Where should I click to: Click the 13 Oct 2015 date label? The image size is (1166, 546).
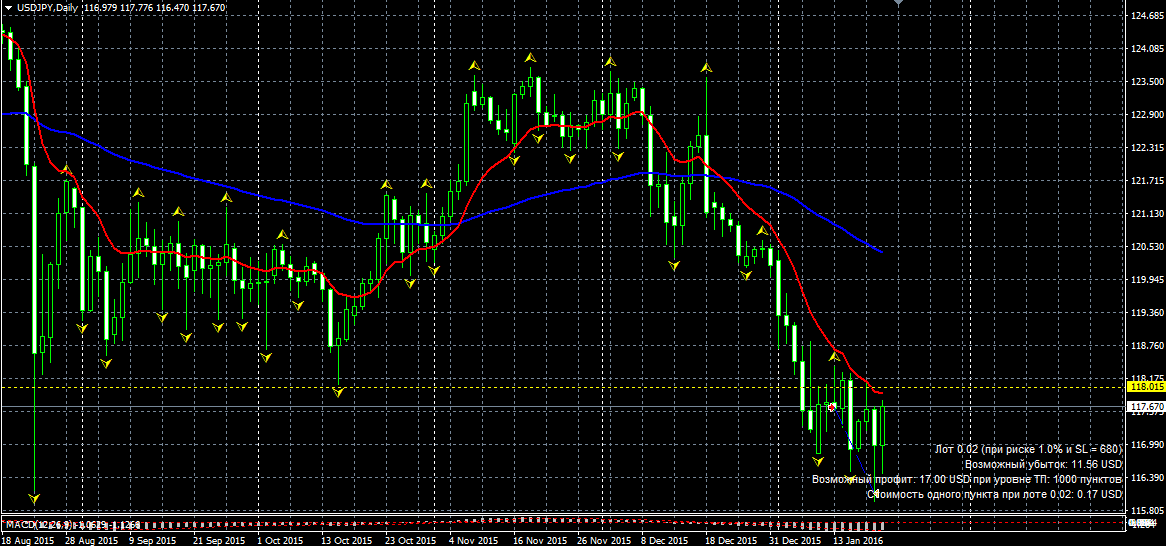349,539
